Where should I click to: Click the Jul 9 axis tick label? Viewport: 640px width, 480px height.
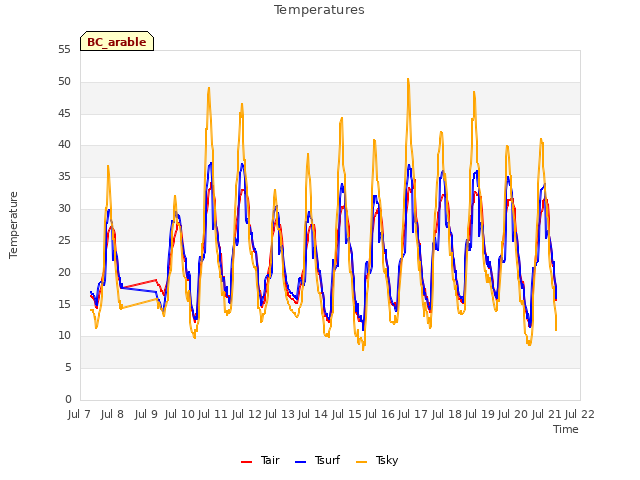click(x=146, y=414)
